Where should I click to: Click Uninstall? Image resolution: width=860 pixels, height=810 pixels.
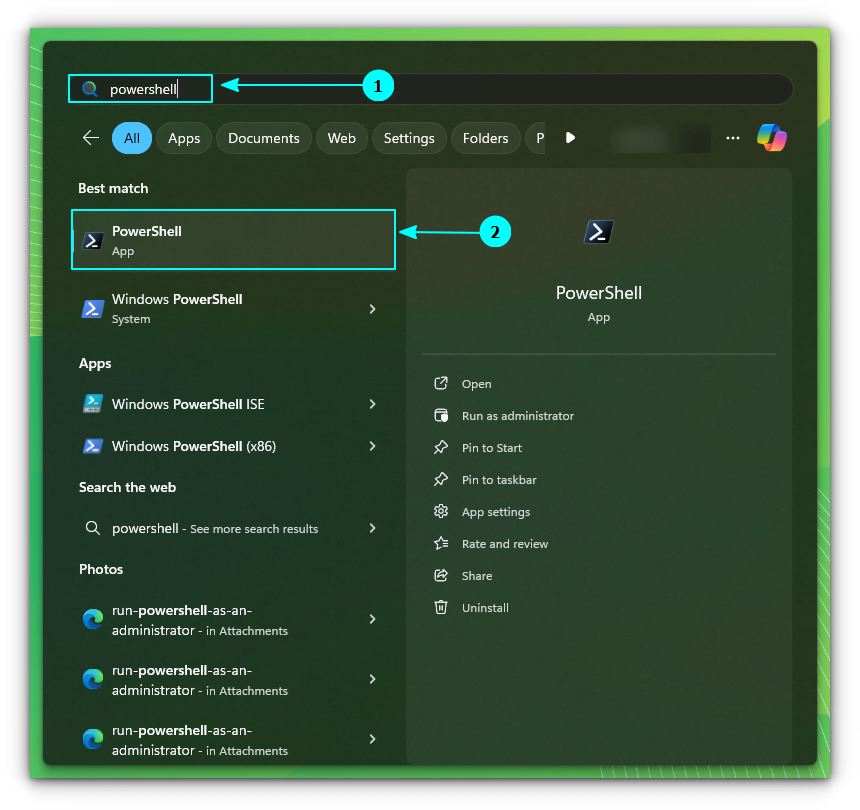485,608
